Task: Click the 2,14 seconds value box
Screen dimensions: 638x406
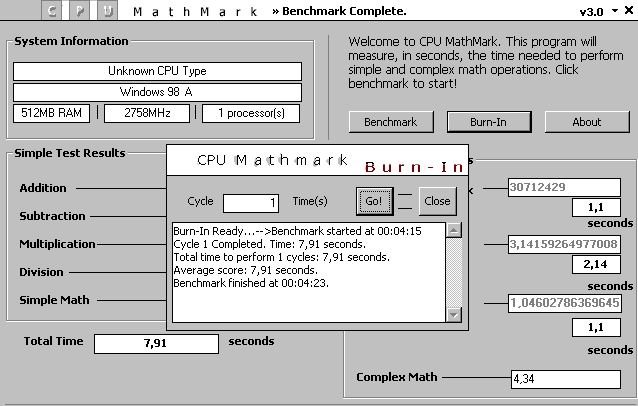Action: pos(596,264)
